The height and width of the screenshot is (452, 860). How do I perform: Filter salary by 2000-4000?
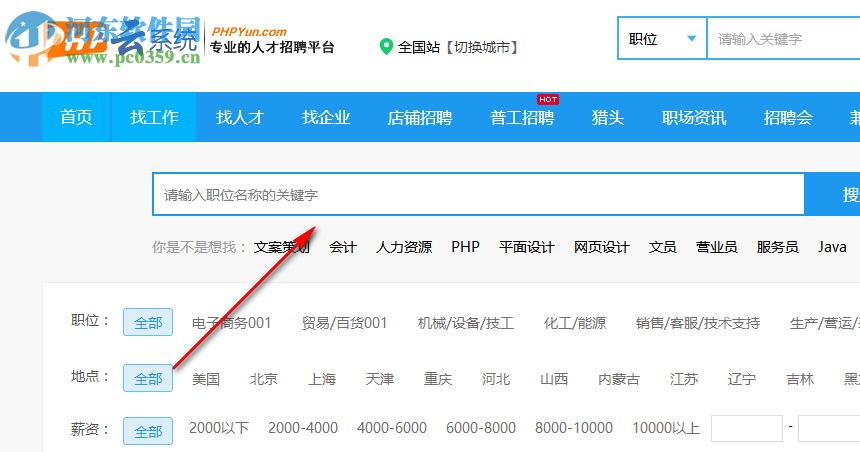303,428
